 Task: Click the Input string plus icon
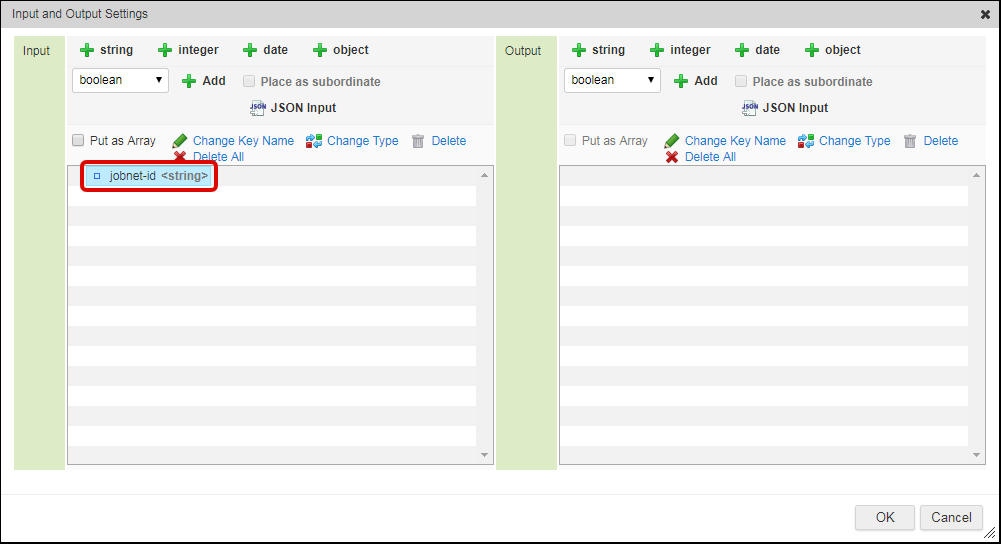(87, 50)
